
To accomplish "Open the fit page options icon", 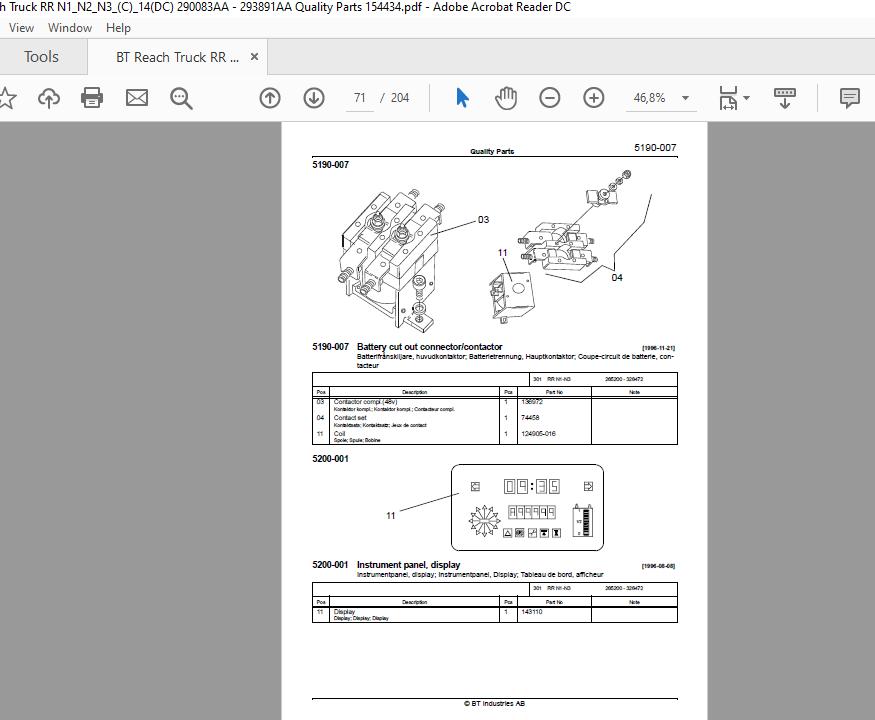I will pos(728,98).
